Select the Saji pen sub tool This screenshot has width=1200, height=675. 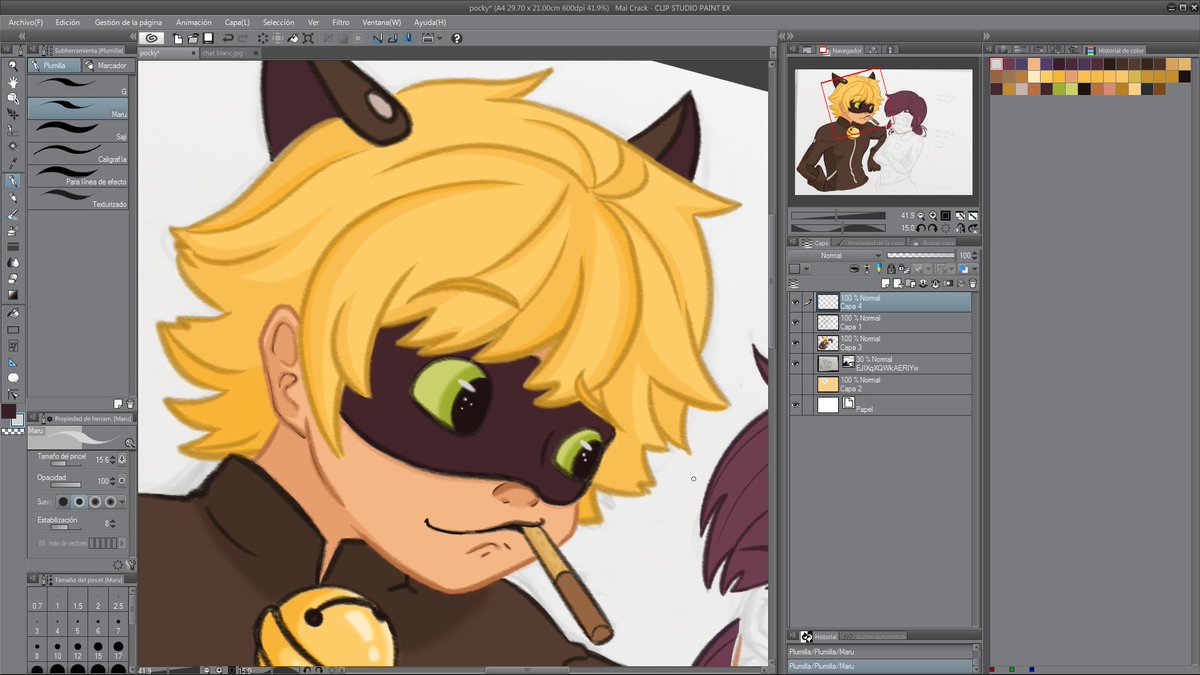[x=78, y=130]
